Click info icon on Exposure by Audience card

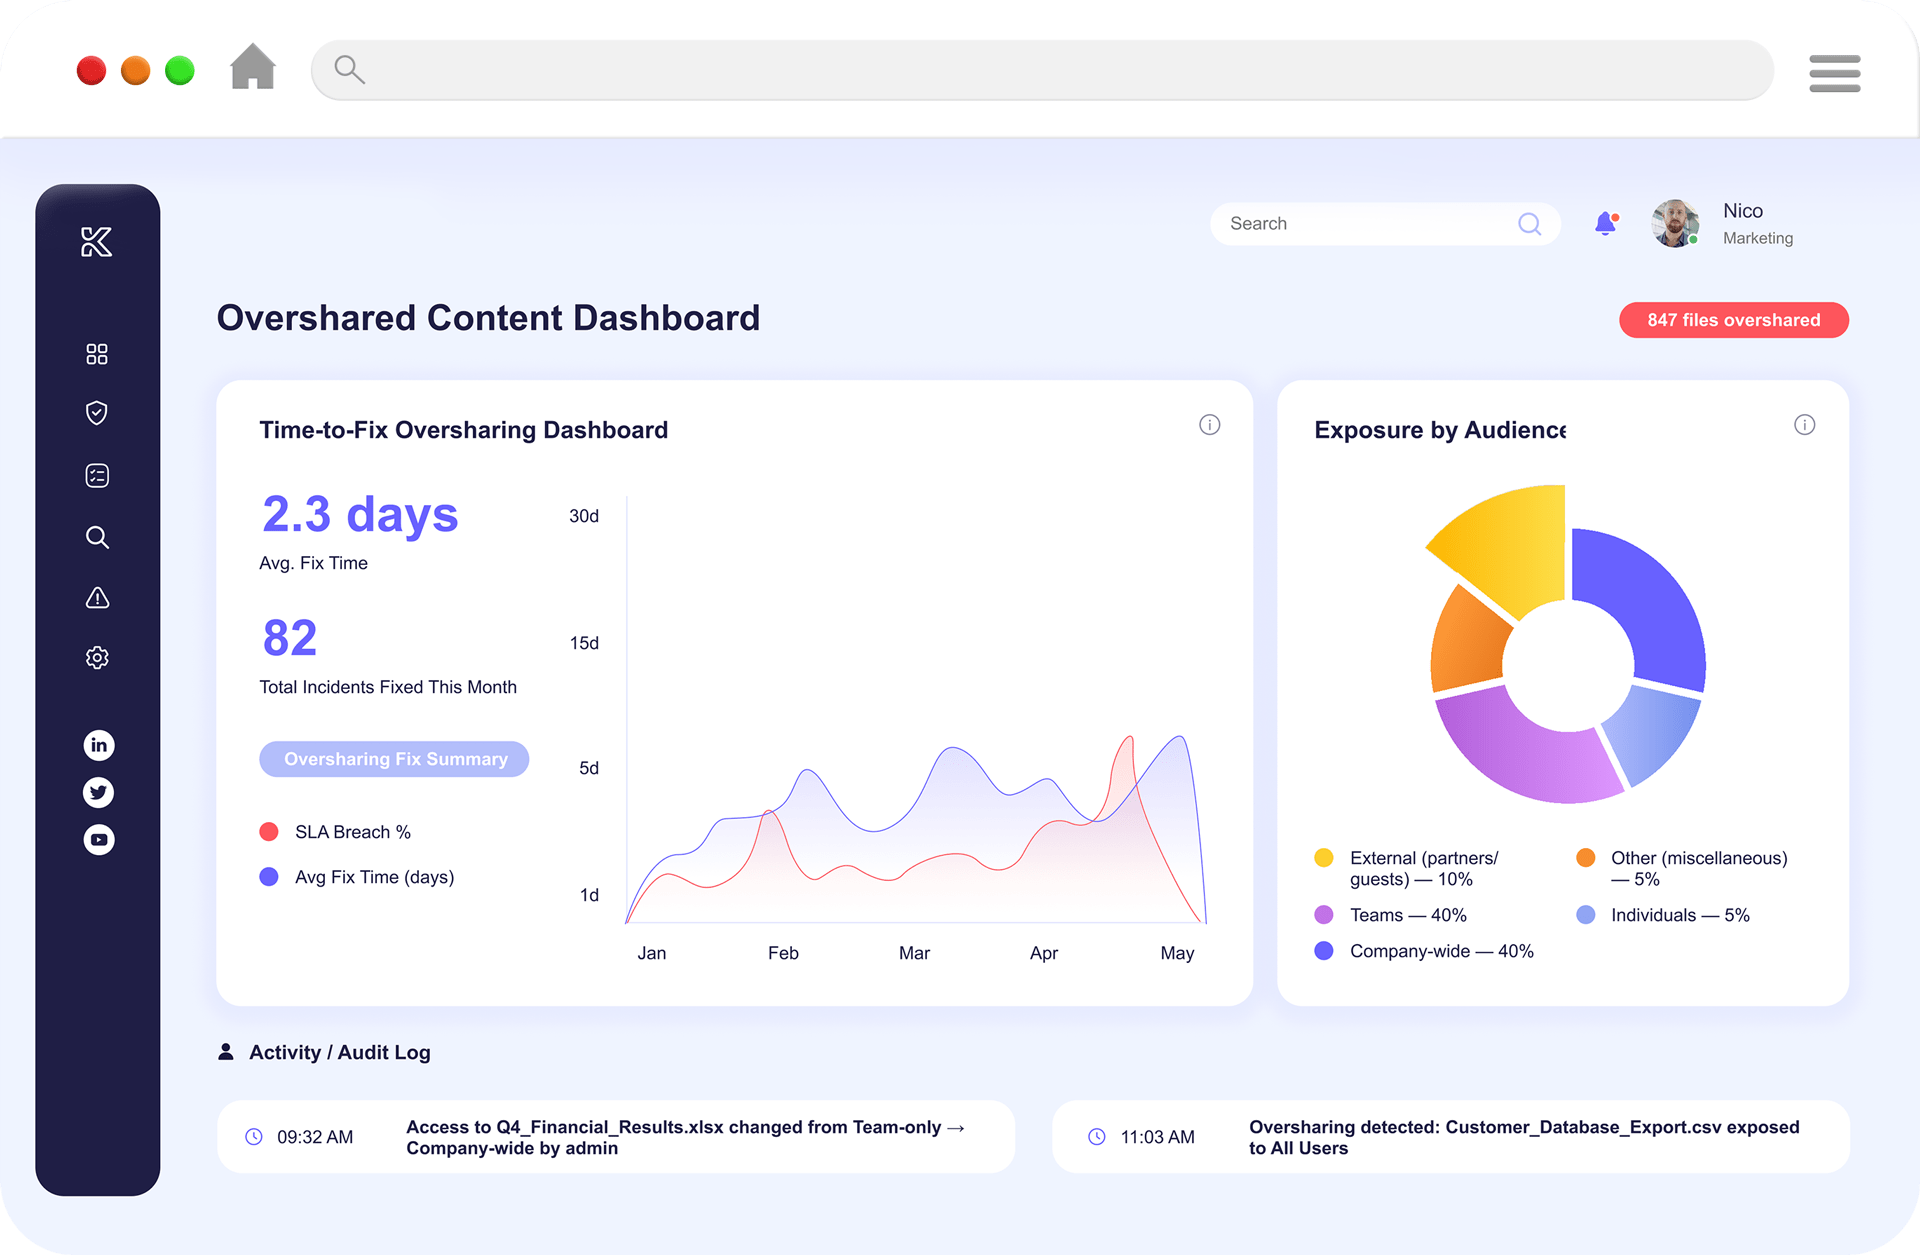pos(1804,425)
